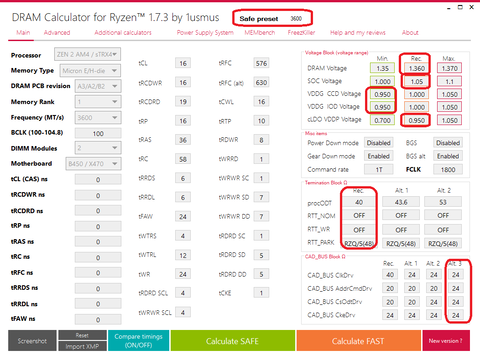Viewport: 480px width, 361px height.
Task: Click DRAM Voltage Rec. value 1.360
Action: [x=417, y=68]
